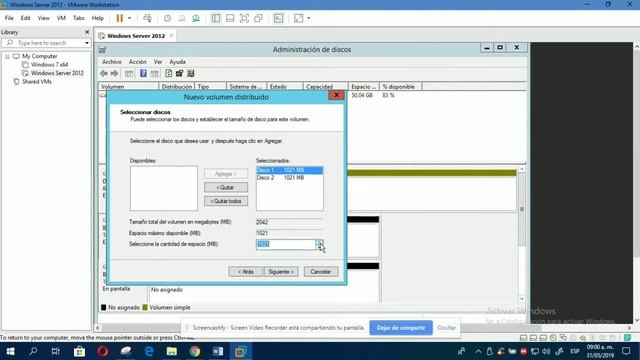The width and height of the screenshot is (640, 360).
Task: Select Disco 1 in Seleccionados list
Action: click(x=289, y=170)
